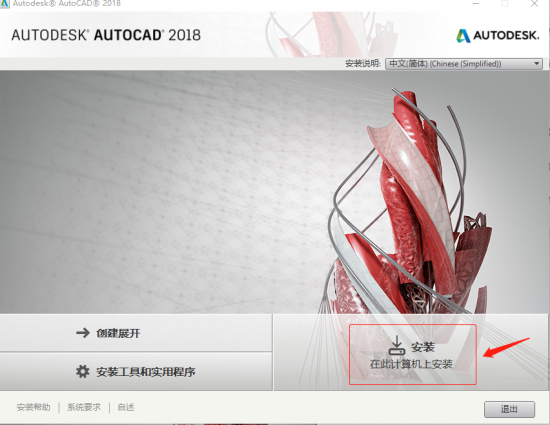Close the AutoCAD 2018 installer window
The width and height of the screenshot is (550, 425).
[535, 4]
